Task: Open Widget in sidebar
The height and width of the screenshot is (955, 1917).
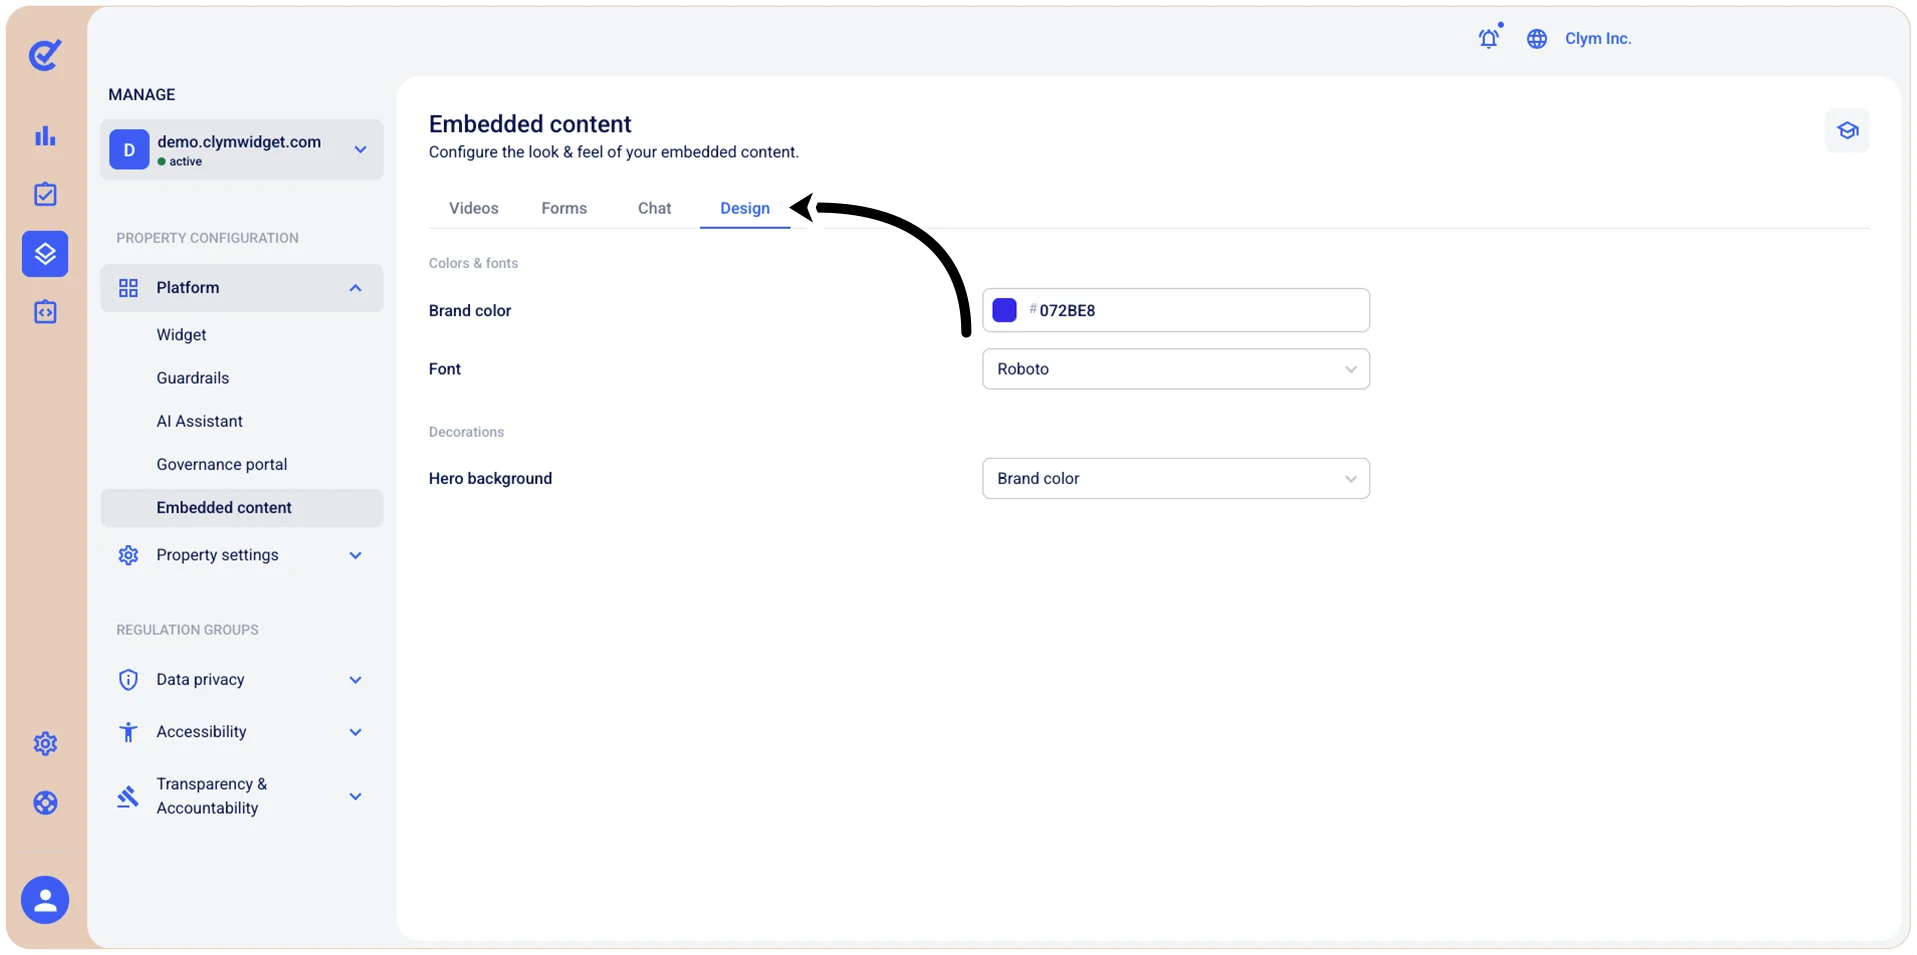Action: (181, 335)
